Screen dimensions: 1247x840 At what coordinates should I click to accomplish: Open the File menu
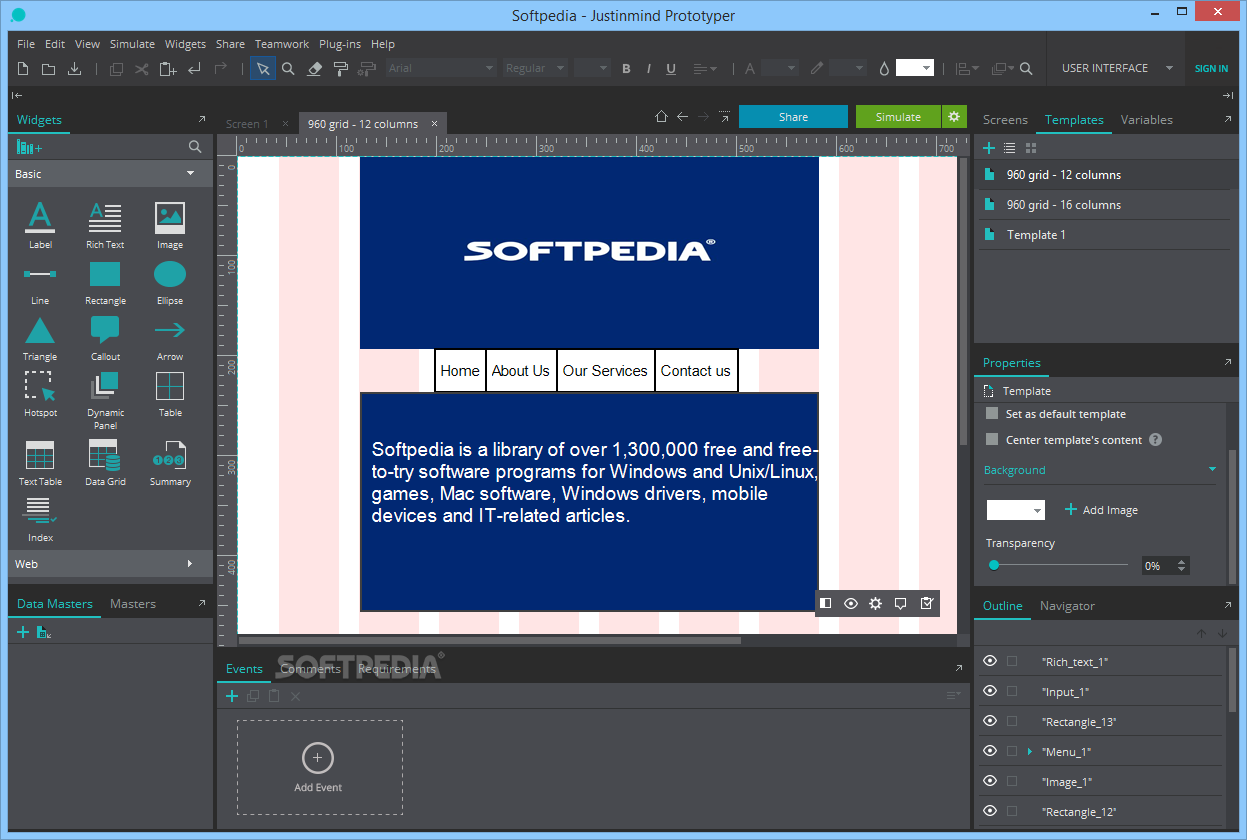coord(26,44)
